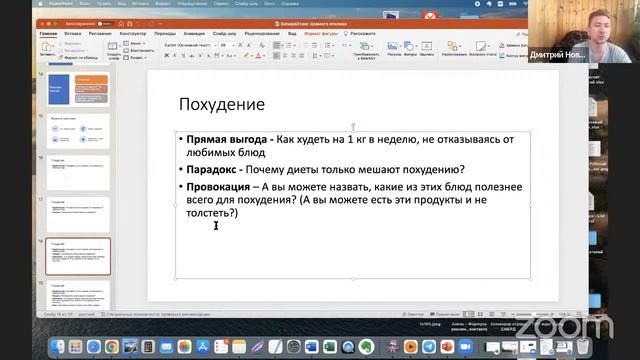Toggle the AutoSave (Автосохранение) switch
Screen dimensions: 640x360
click(x=104, y=24)
